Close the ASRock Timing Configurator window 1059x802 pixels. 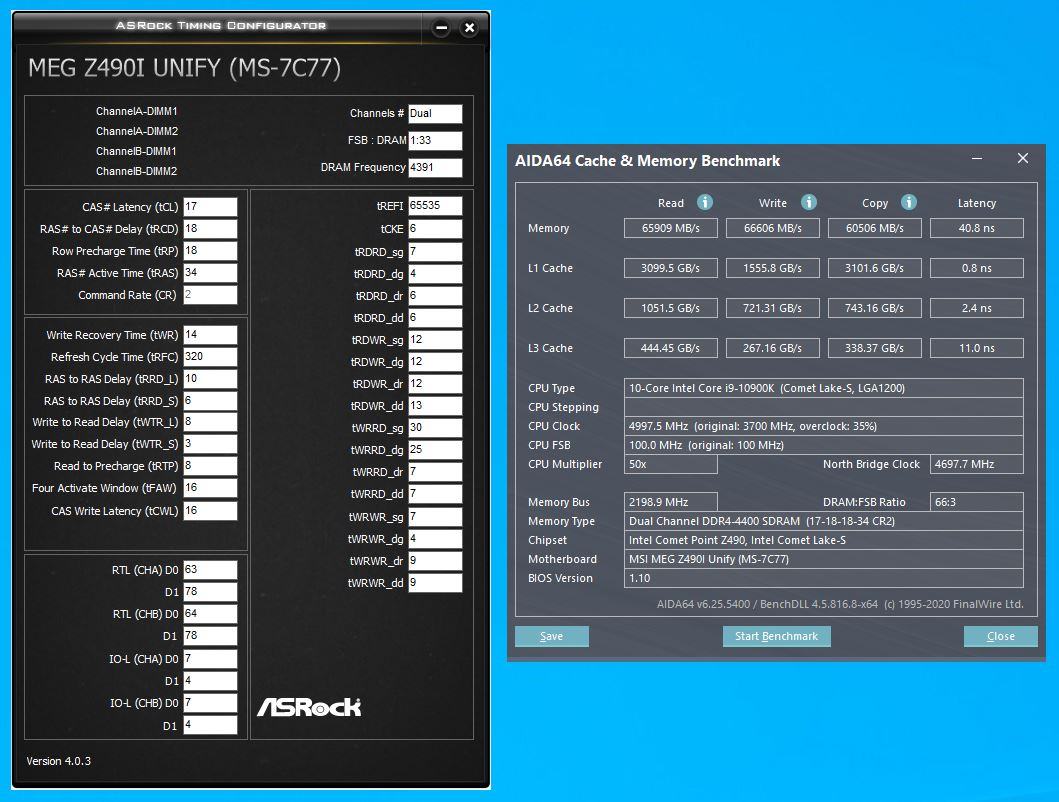point(469,28)
